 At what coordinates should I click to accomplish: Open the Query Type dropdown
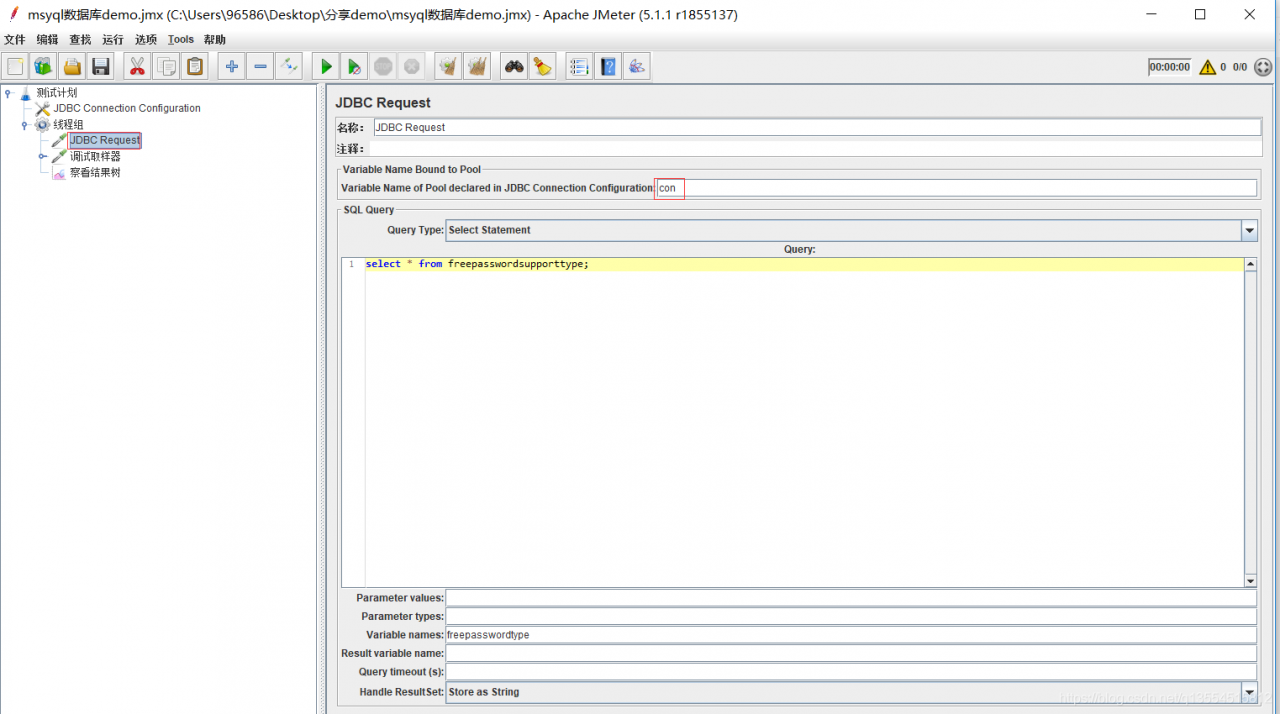click(1249, 230)
